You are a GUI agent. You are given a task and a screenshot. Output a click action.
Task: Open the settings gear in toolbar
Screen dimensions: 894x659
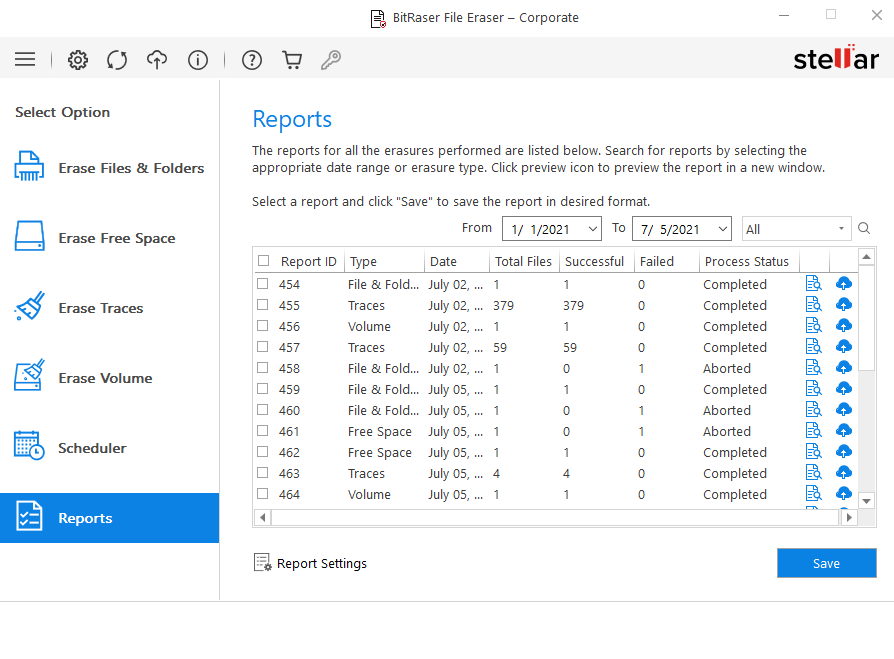coord(78,60)
